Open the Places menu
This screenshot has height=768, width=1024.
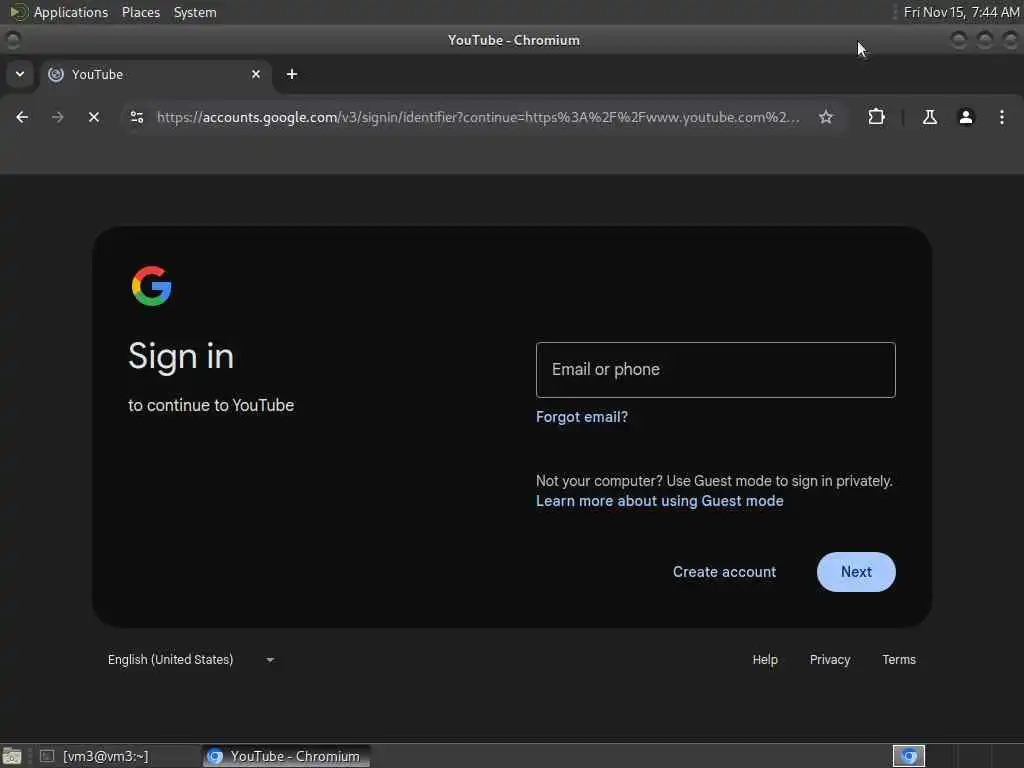coord(140,12)
